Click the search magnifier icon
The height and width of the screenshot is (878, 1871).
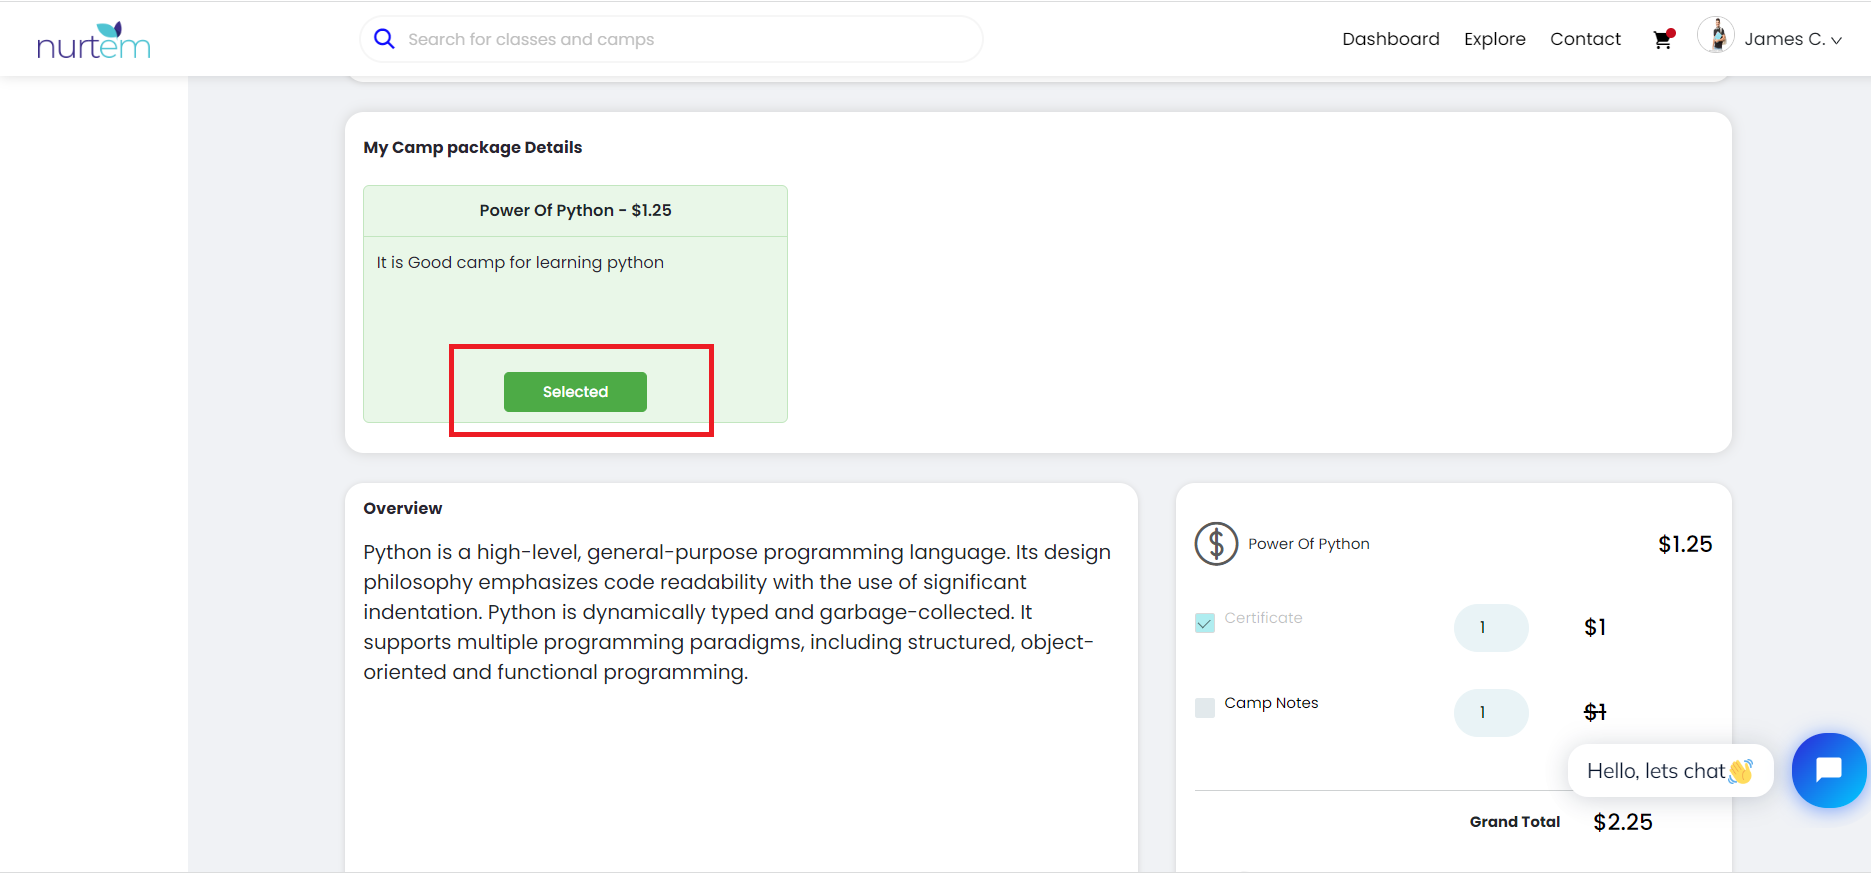(384, 39)
